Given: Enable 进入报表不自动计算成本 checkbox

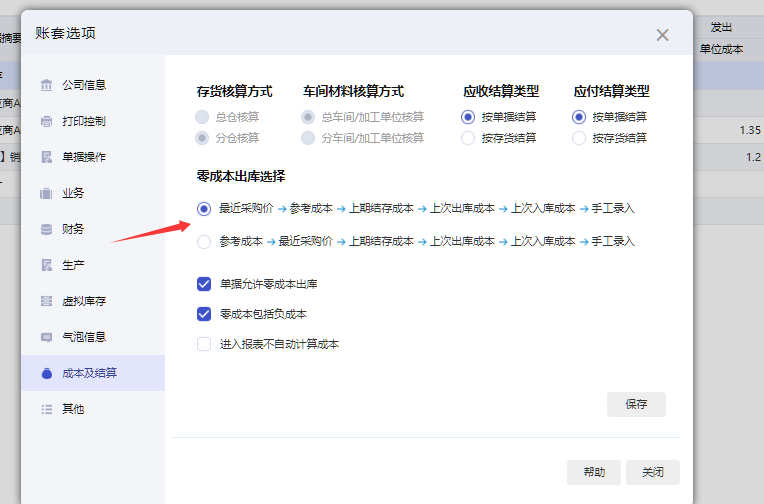Looking at the screenshot, I should (x=204, y=344).
